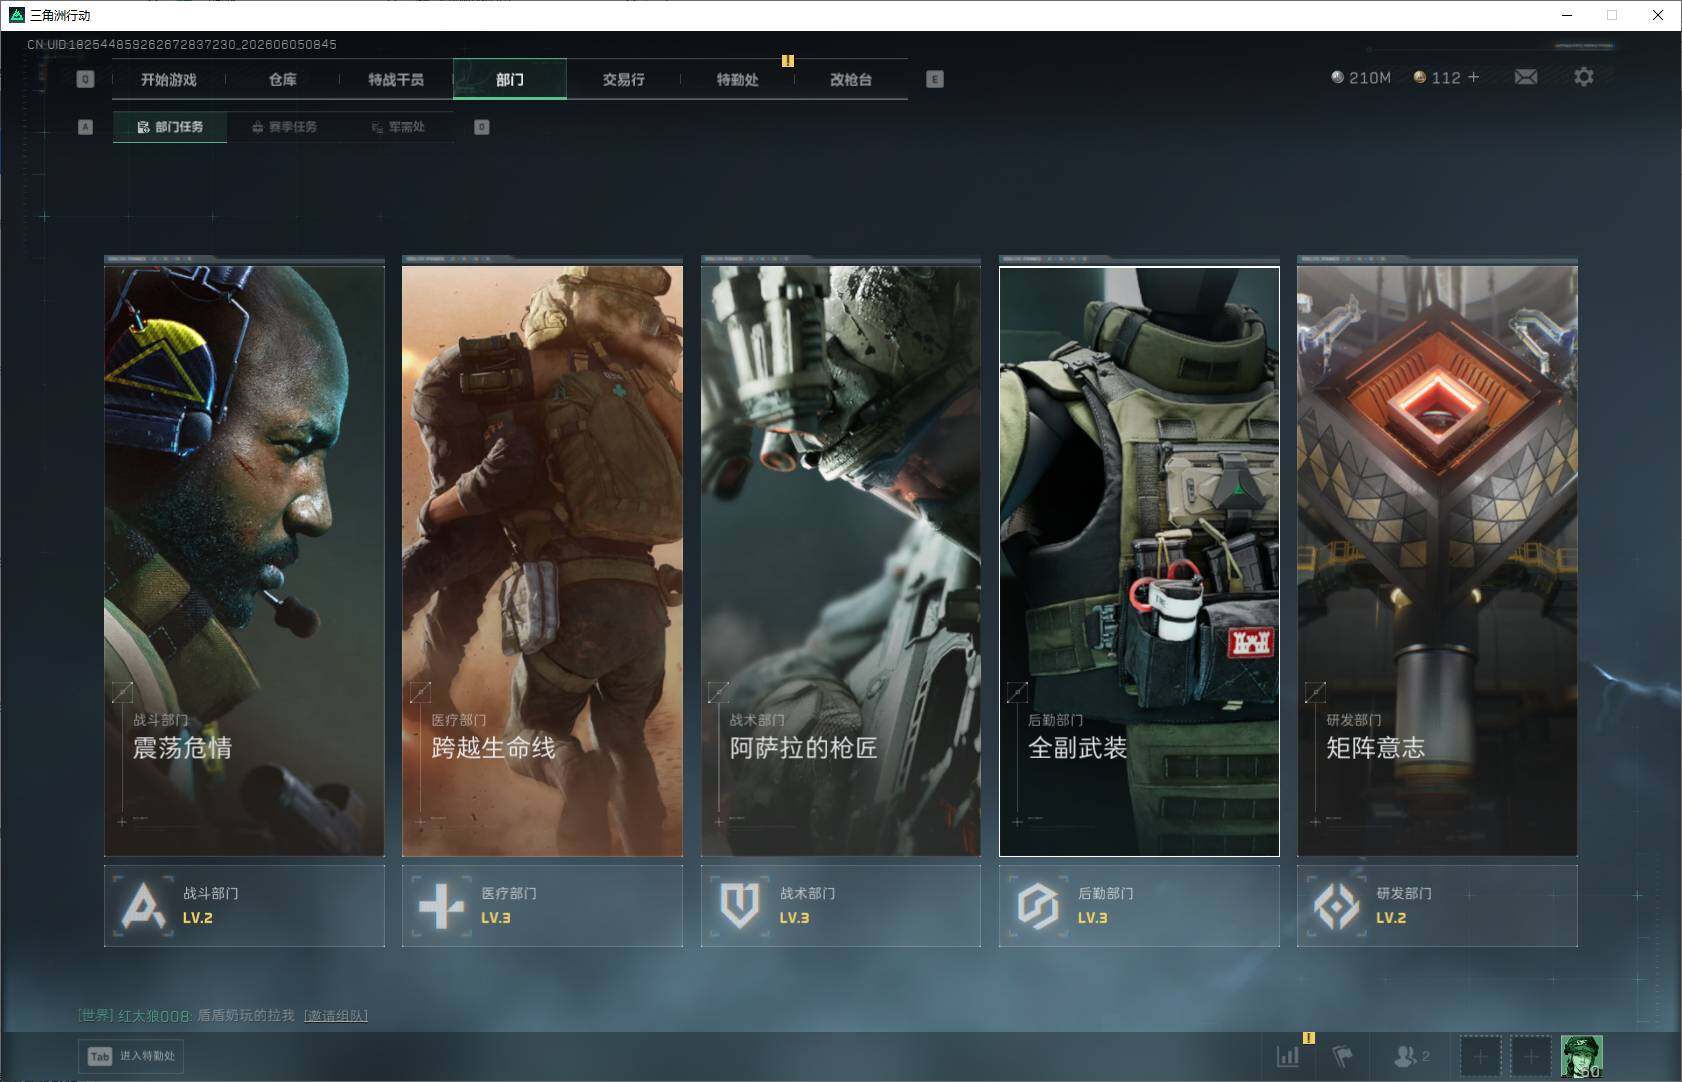Switch to the 改枪台 tab
Image resolution: width=1682 pixels, height=1082 pixels.
point(851,79)
